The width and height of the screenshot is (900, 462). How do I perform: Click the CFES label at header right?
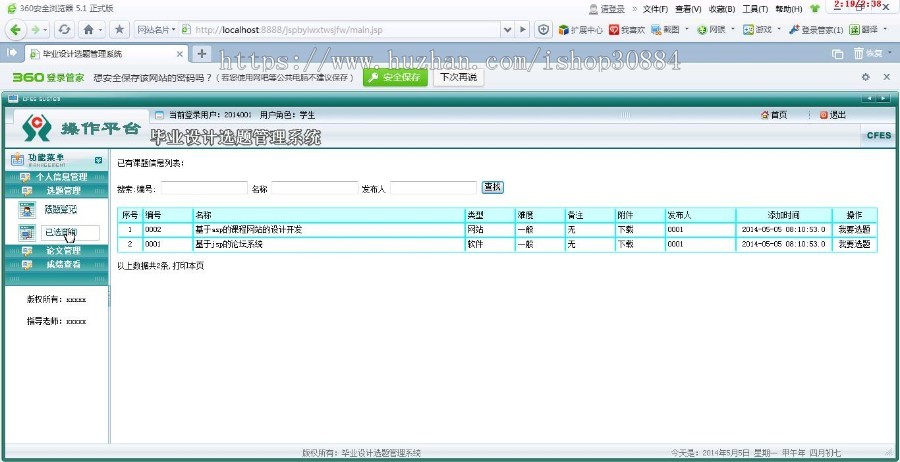(878, 135)
